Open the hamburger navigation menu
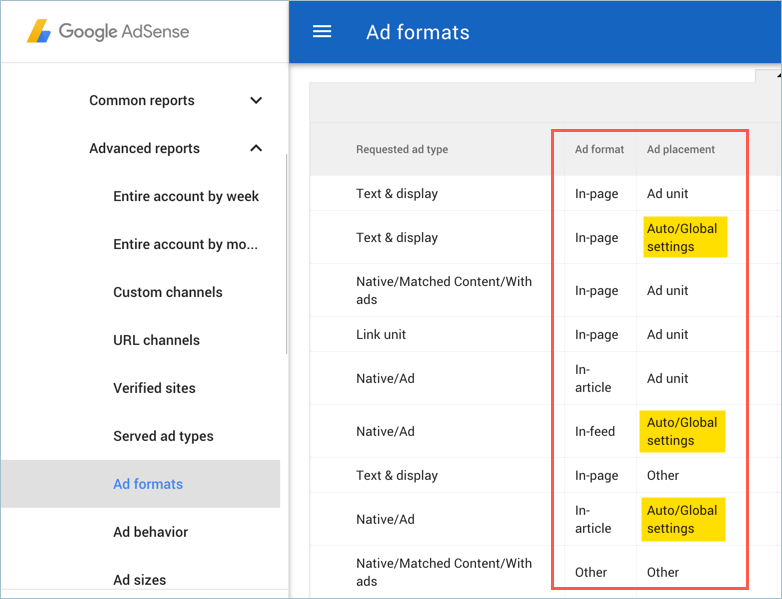 coord(322,31)
